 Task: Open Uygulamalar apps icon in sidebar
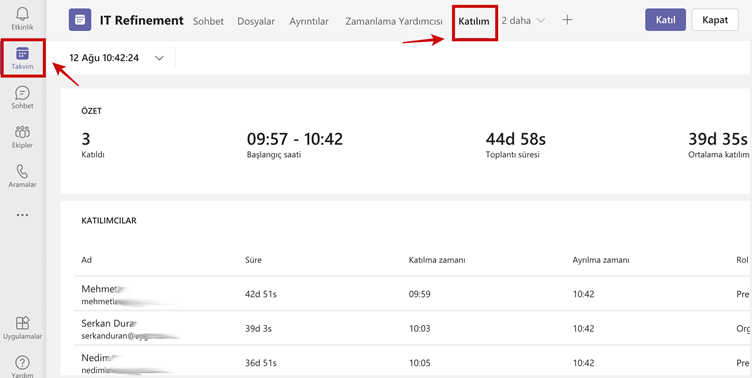coord(23,328)
